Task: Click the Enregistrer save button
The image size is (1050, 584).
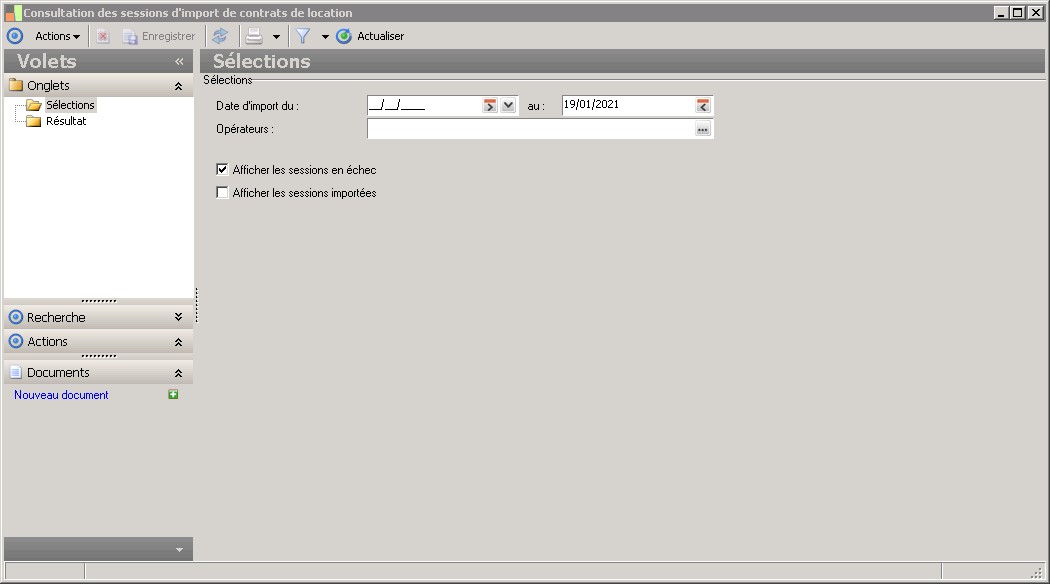Action: coord(159,36)
